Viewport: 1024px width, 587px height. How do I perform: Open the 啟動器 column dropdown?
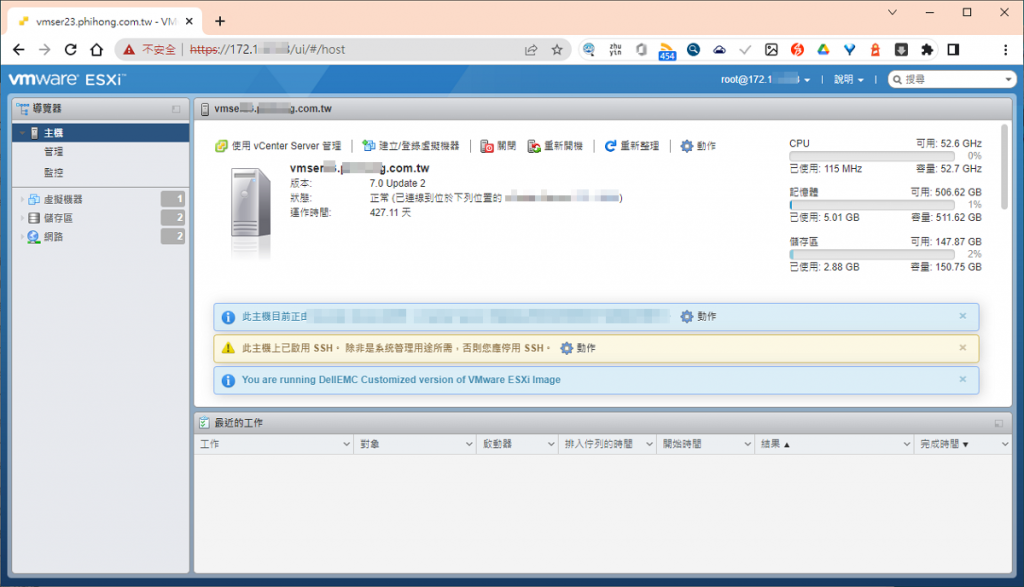coord(551,444)
